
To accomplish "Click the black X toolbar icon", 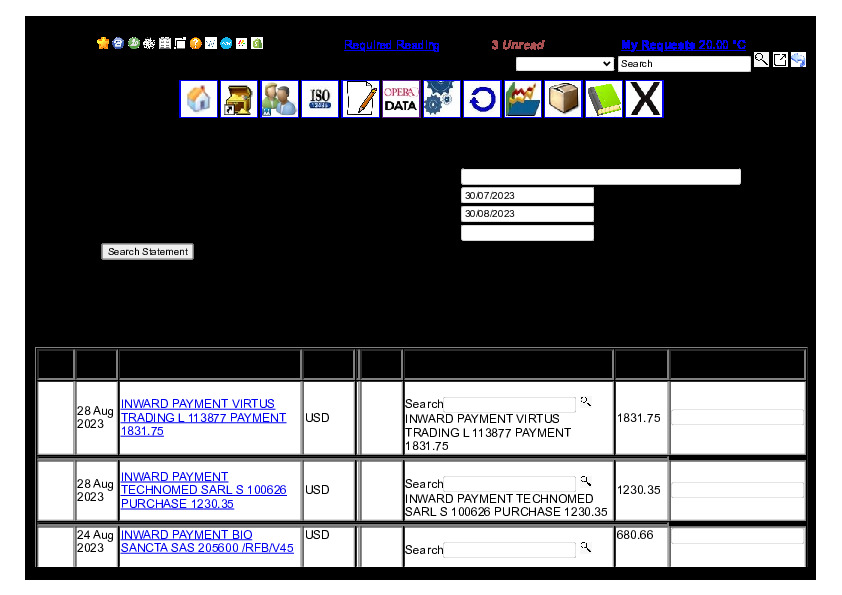I will (x=644, y=99).
